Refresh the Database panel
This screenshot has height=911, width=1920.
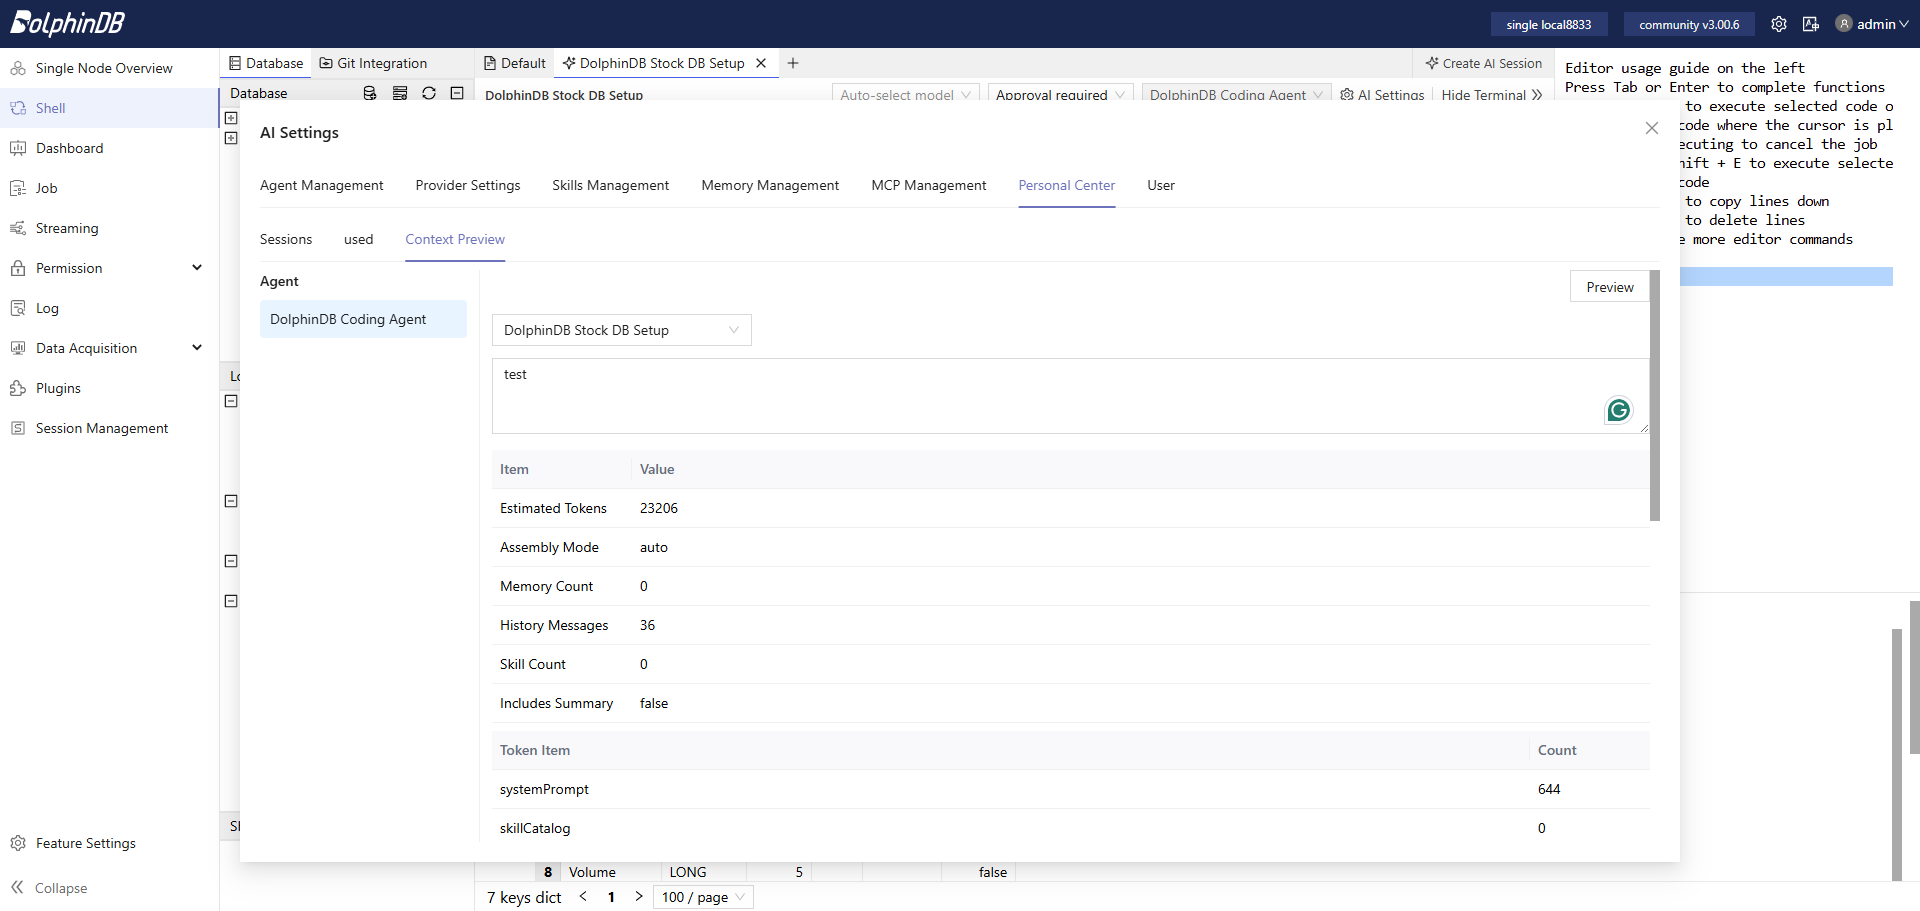429,93
